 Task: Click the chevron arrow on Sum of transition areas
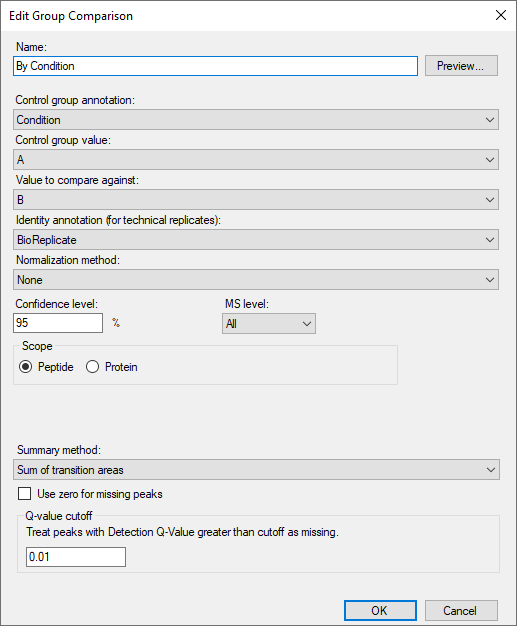coord(491,470)
